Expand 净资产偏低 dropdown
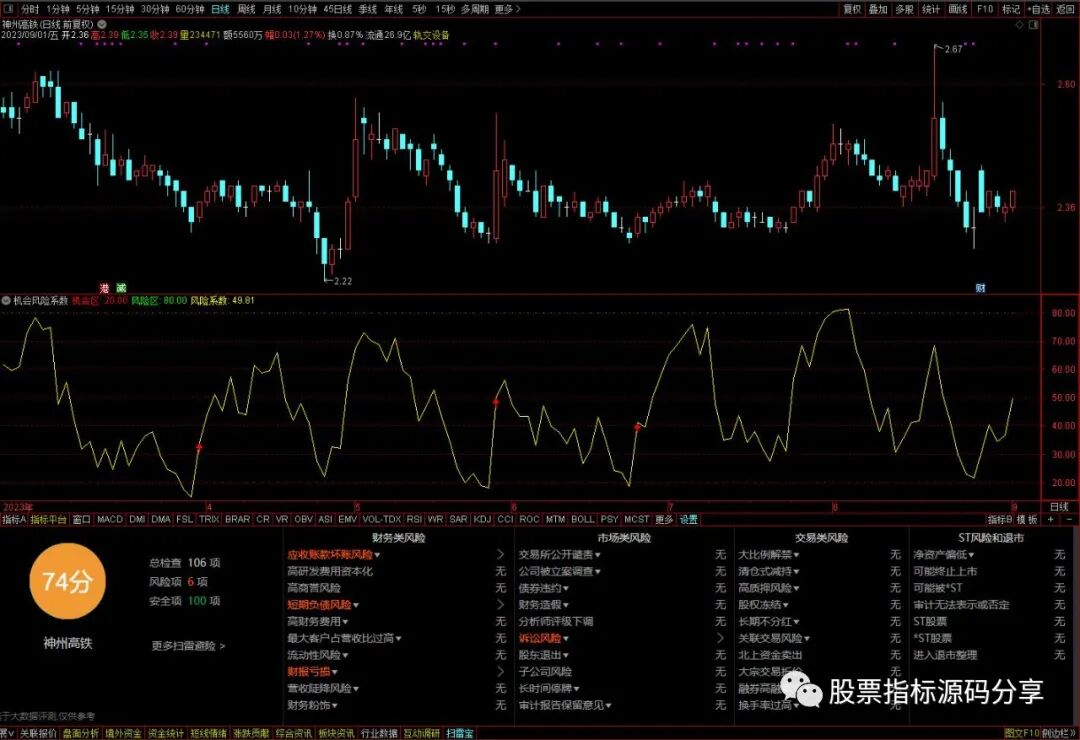The width and height of the screenshot is (1080, 740). (x=971, y=555)
